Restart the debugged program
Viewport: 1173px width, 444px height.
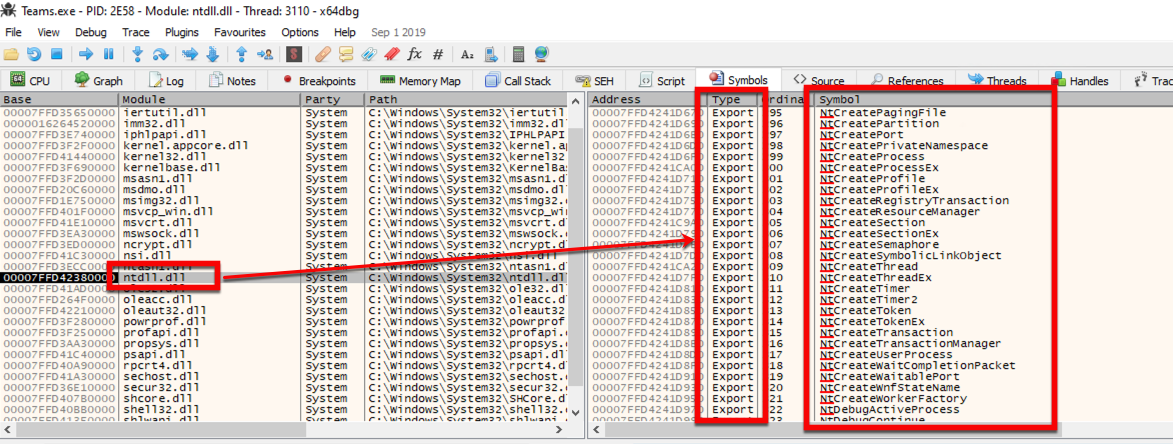[x=34, y=53]
